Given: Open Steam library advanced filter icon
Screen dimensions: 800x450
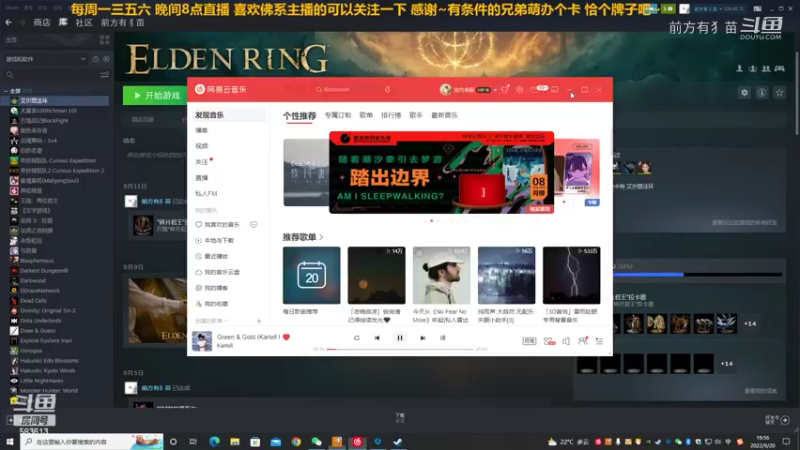Looking at the screenshot, I should click(x=105, y=75).
